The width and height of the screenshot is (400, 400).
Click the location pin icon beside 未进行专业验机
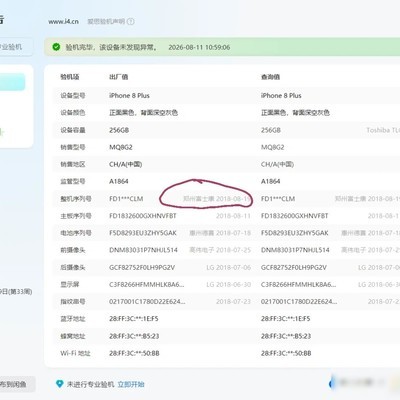coord(59,384)
